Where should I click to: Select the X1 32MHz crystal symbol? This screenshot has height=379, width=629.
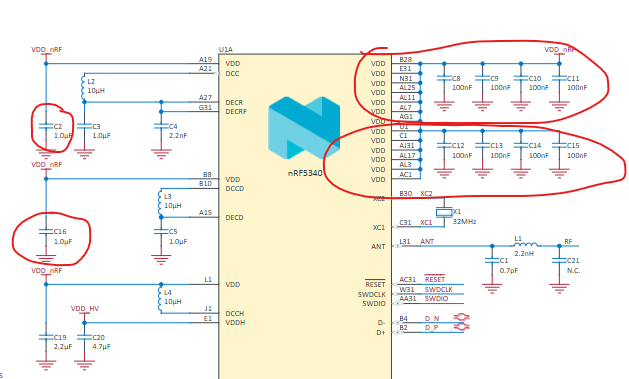coord(444,213)
